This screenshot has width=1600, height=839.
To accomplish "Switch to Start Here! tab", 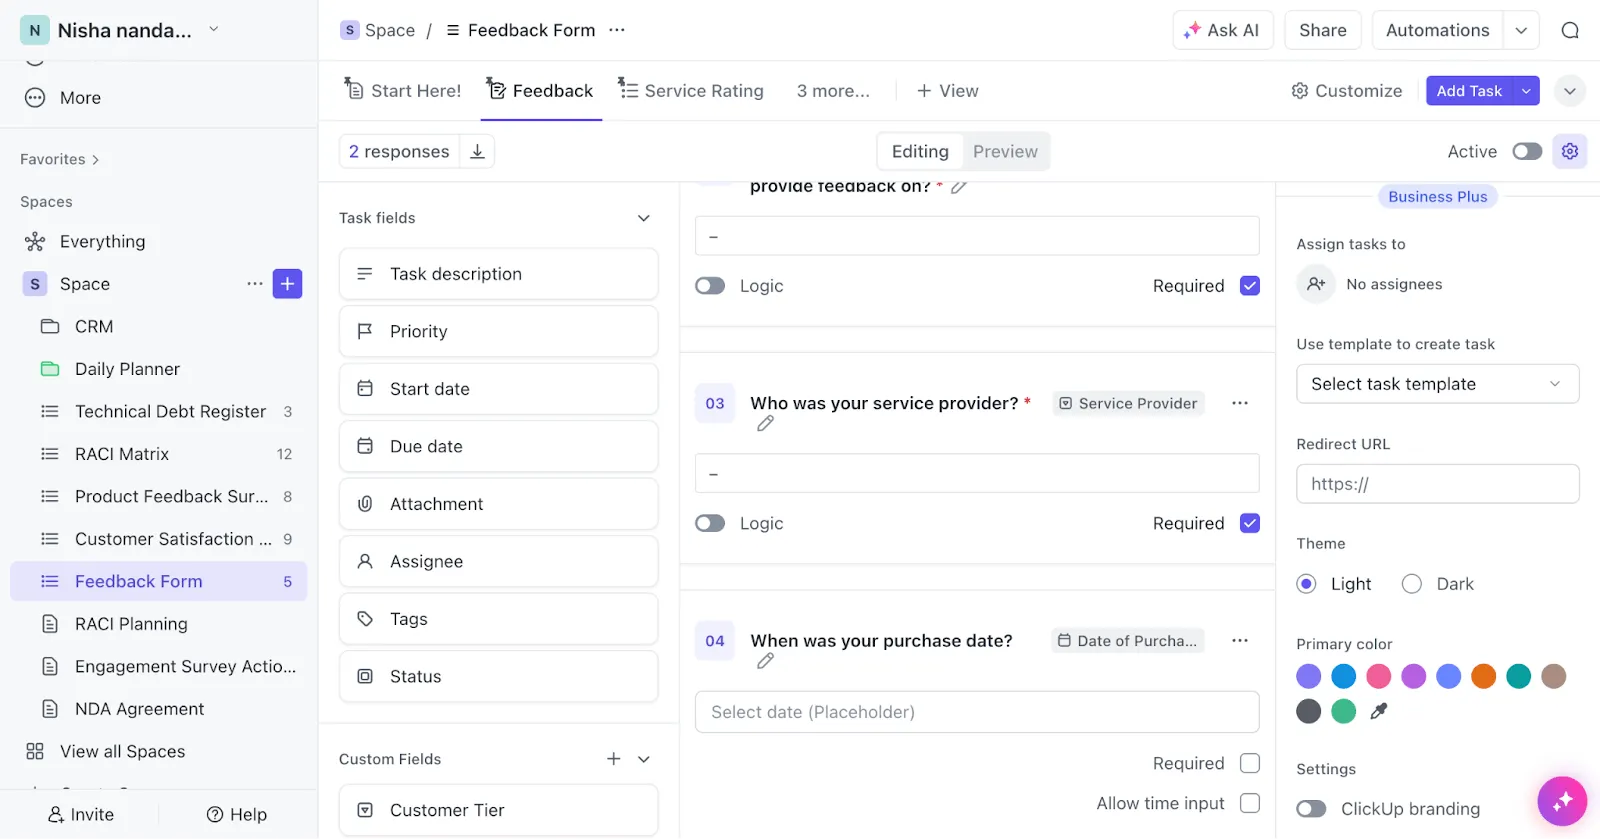I will pyautogui.click(x=402, y=91).
